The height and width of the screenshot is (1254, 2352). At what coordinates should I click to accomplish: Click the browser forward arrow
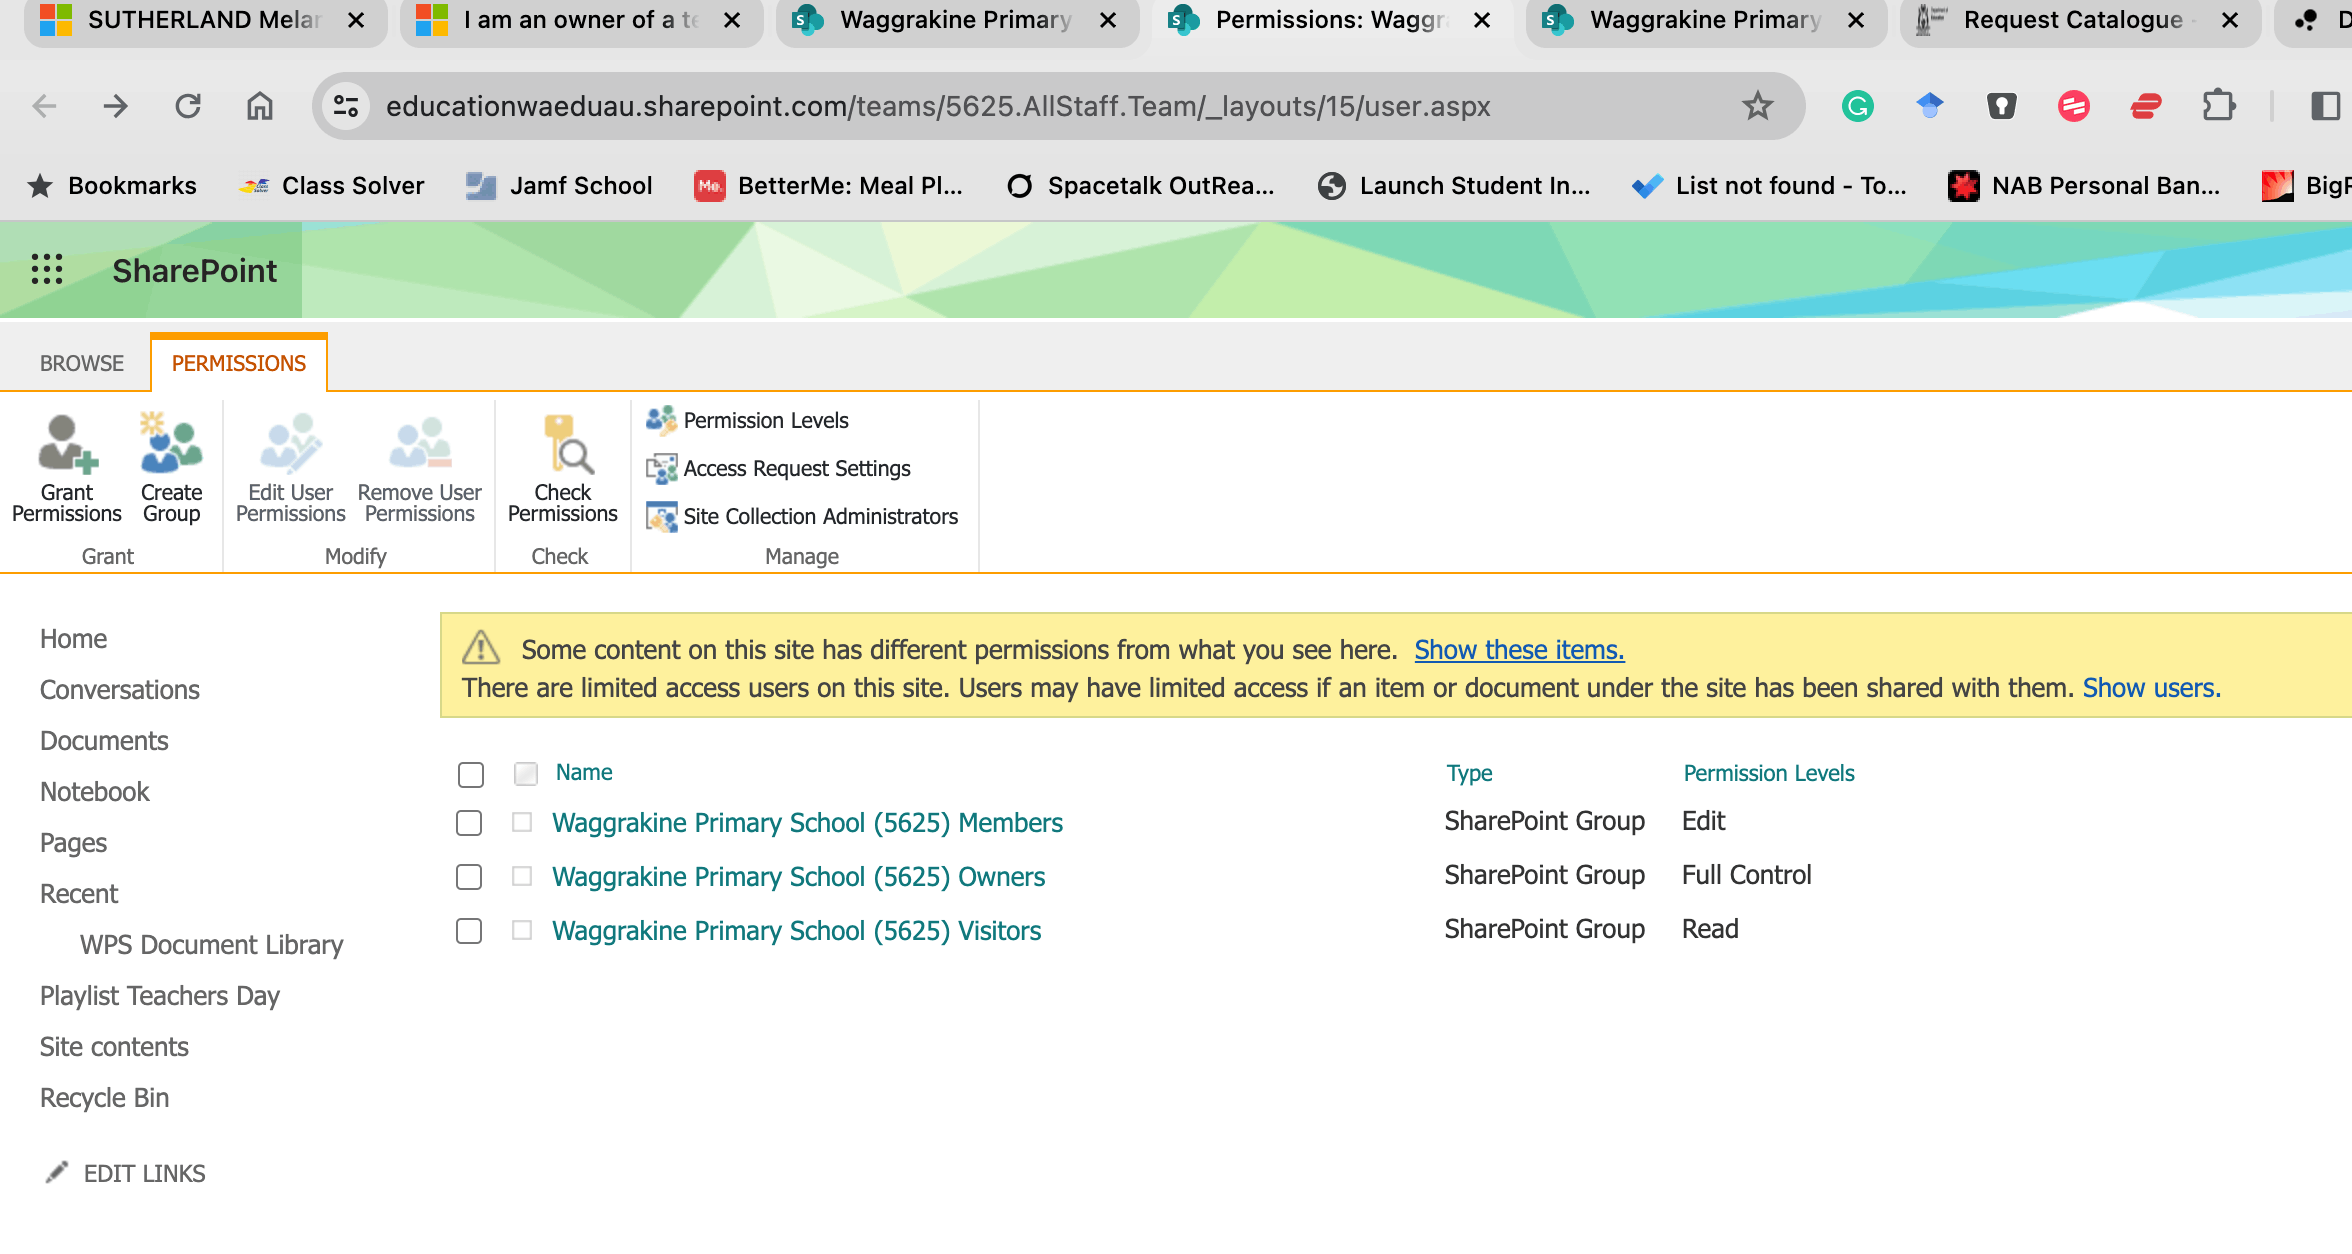116,106
